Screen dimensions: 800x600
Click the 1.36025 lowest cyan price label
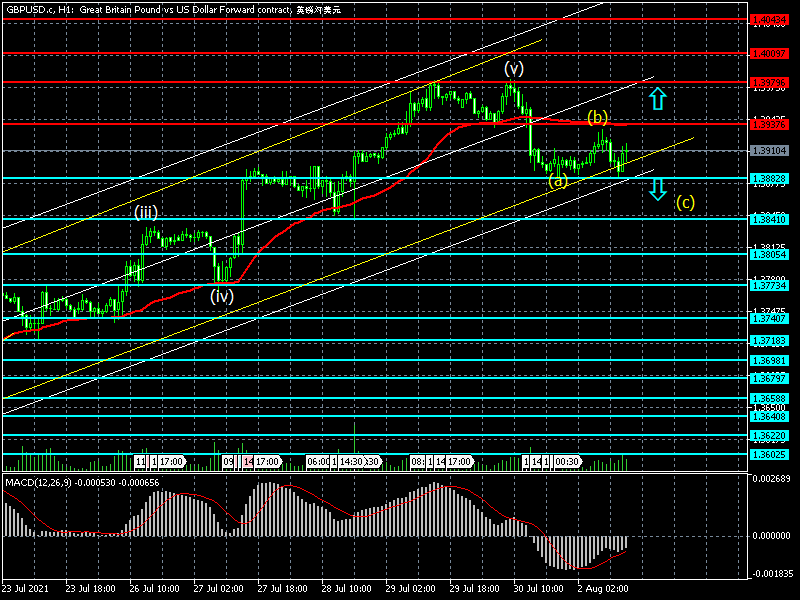pyautogui.click(x=769, y=454)
